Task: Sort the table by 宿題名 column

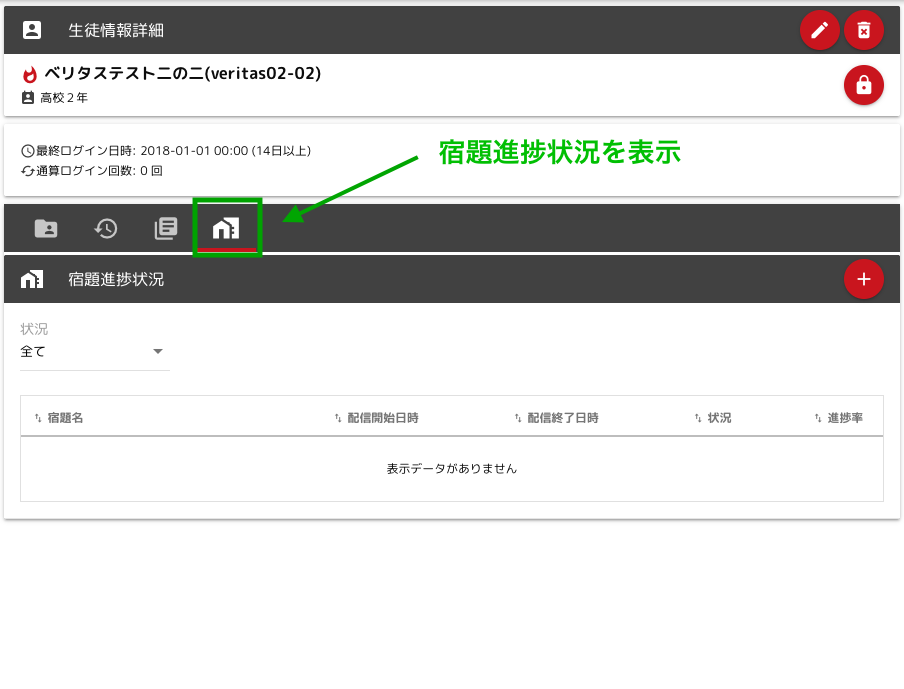Action: [x=64, y=418]
